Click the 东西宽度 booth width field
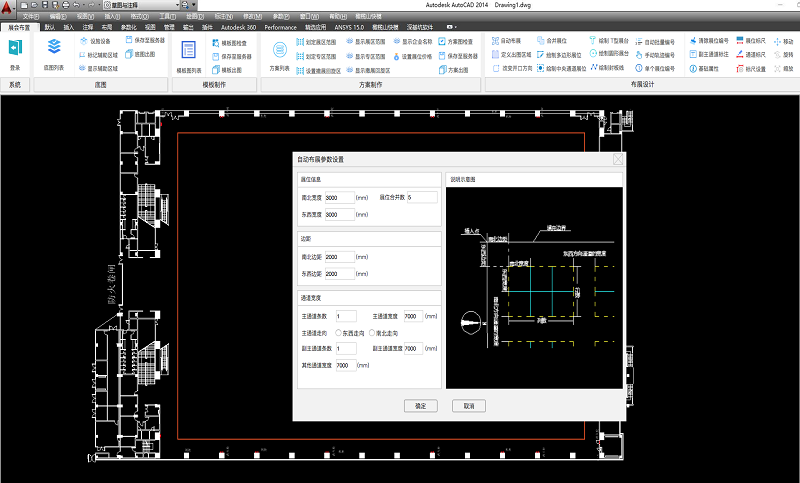Screen dimensions: 800x483 point(339,215)
